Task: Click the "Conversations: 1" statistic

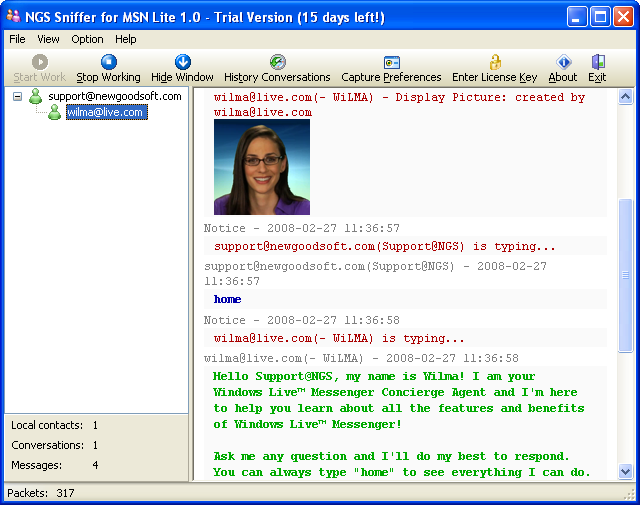Action: pos(55,445)
